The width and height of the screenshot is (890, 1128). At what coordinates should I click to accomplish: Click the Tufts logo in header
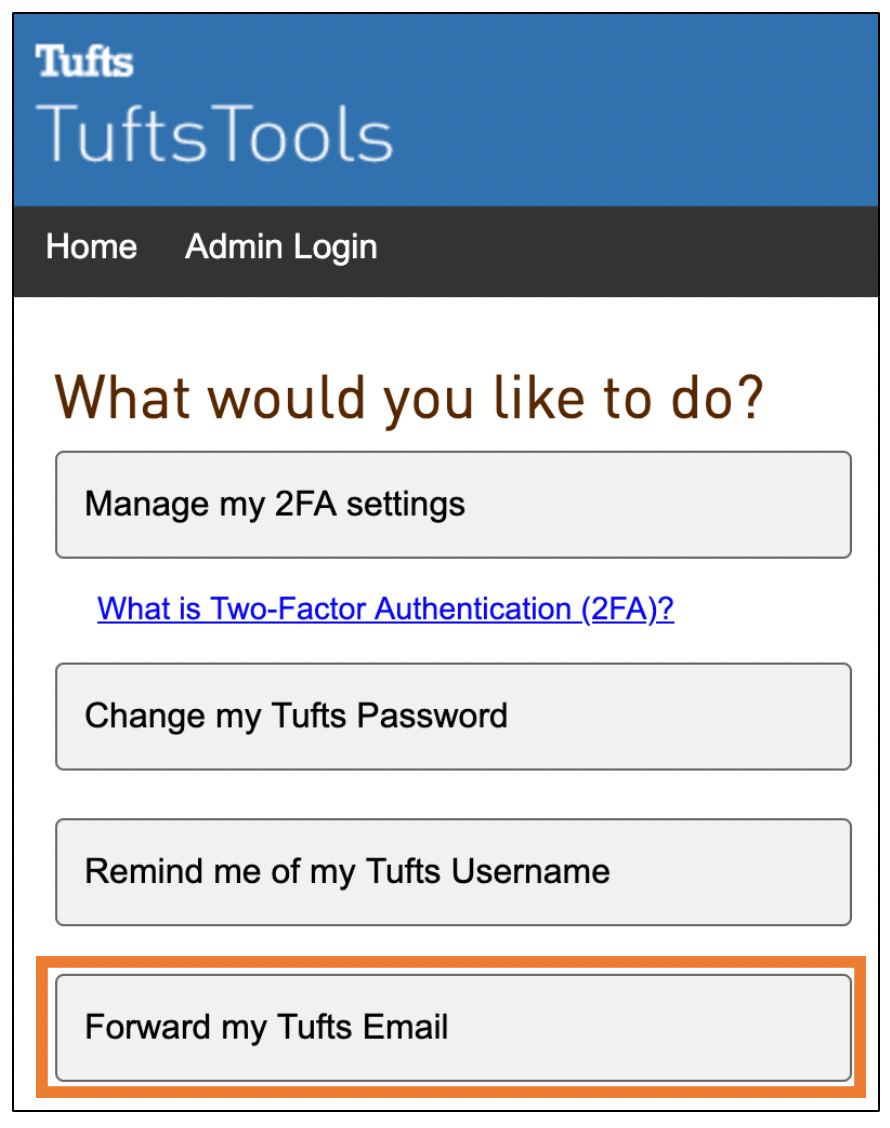click(84, 62)
